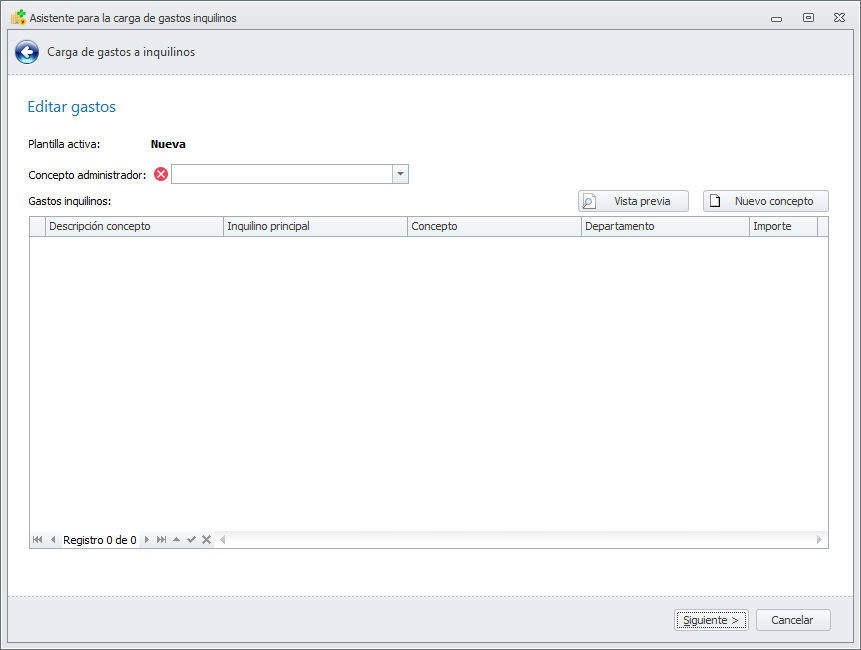This screenshot has width=861, height=650.
Task: Click the Importe column header
Action: click(783, 226)
